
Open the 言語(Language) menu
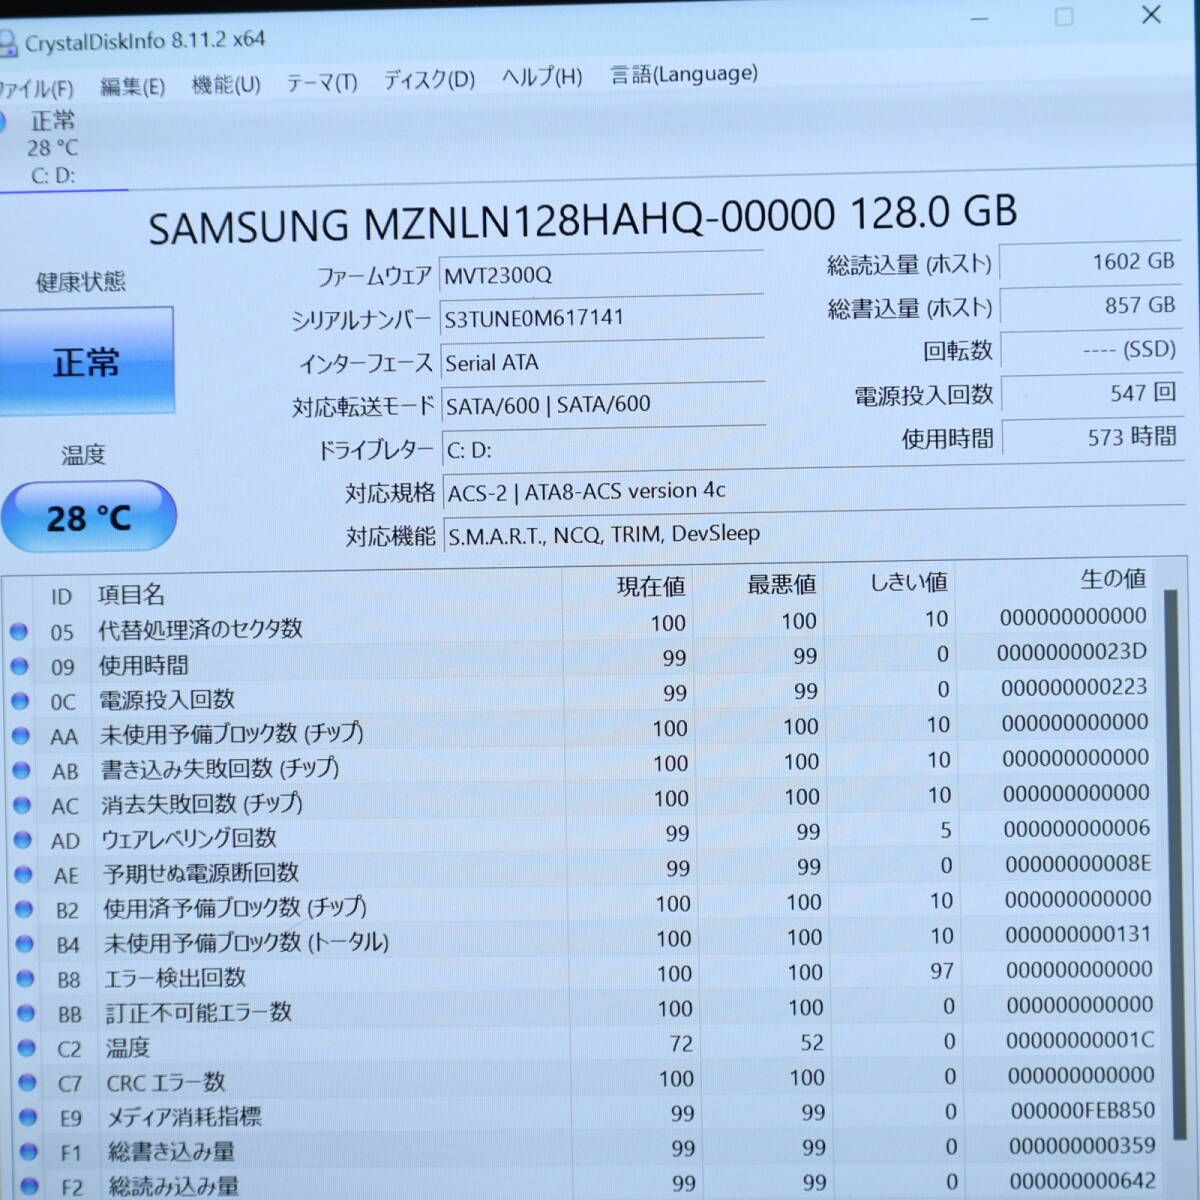684,74
